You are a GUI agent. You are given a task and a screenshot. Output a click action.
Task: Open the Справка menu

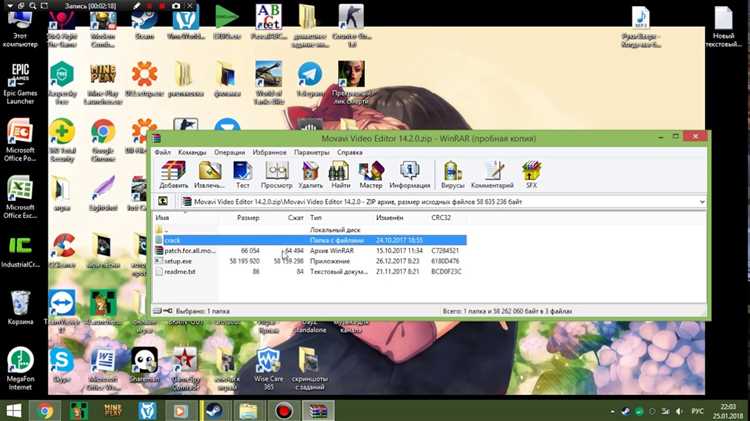[350, 152]
